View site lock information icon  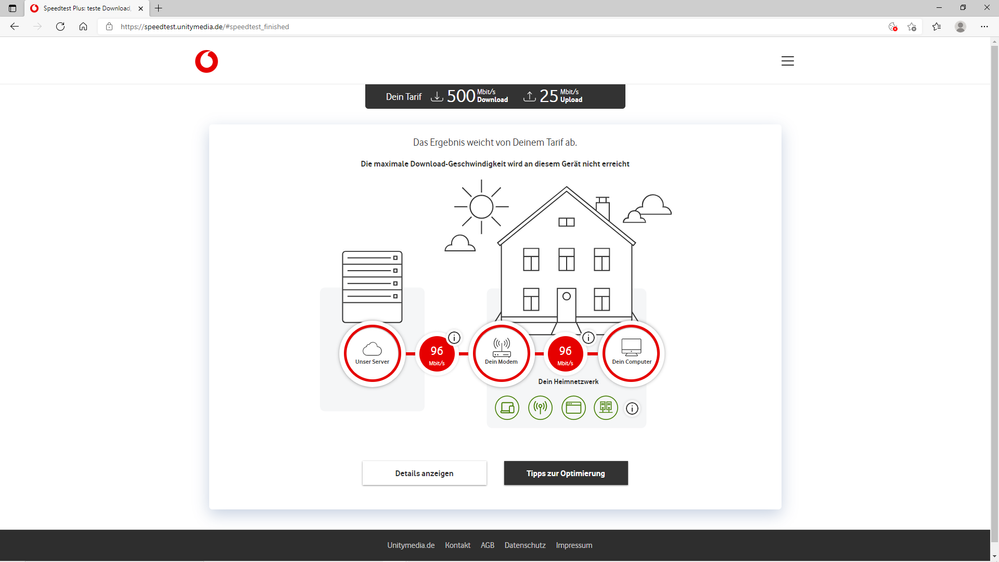click(109, 27)
